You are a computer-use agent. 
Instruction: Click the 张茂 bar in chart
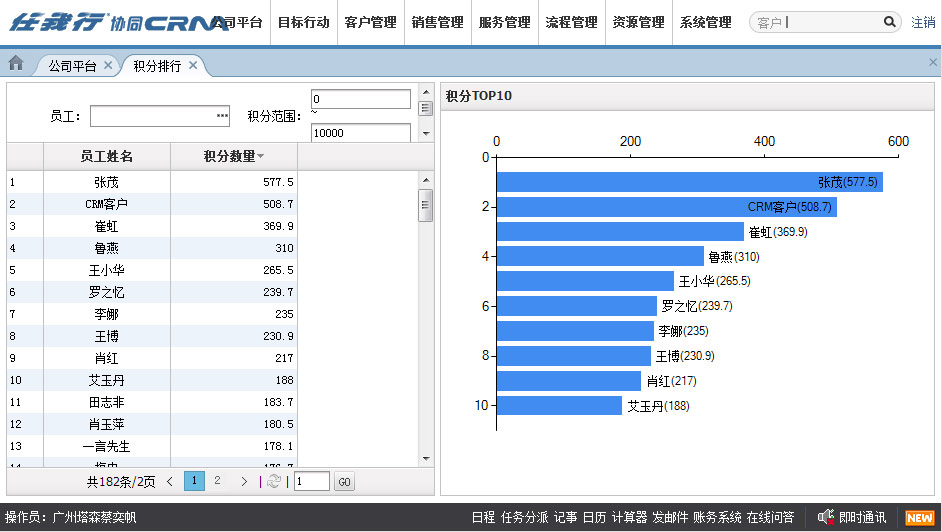point(689,182)
